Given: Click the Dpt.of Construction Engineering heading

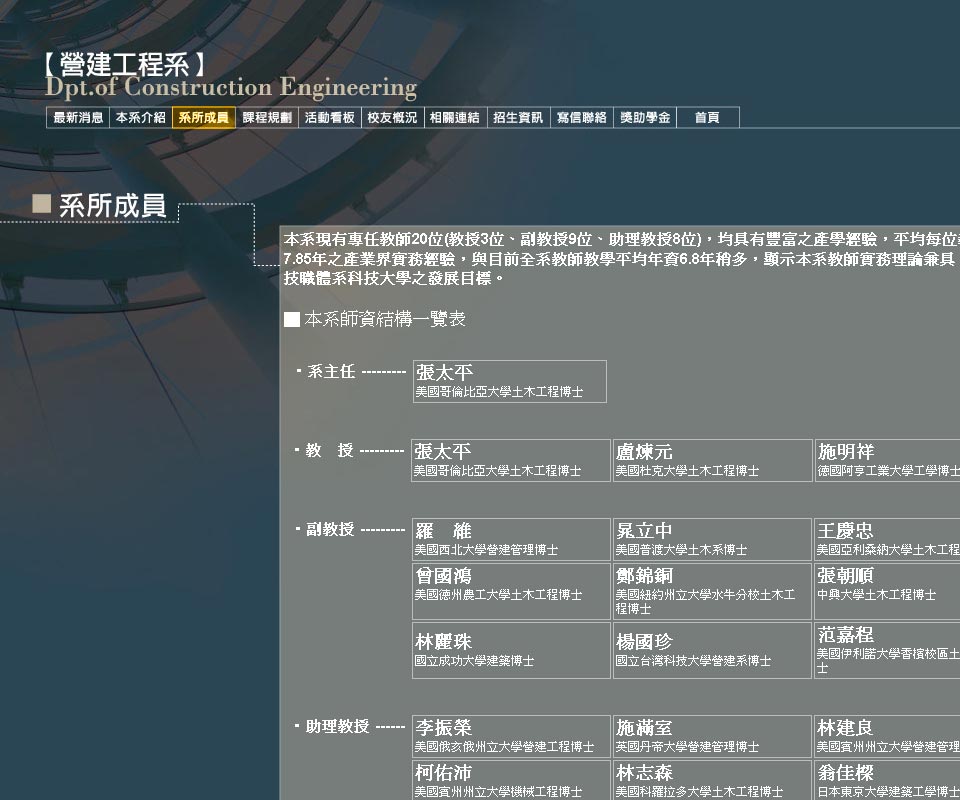Looking at the screenshot, I should [x=231, y=88].
